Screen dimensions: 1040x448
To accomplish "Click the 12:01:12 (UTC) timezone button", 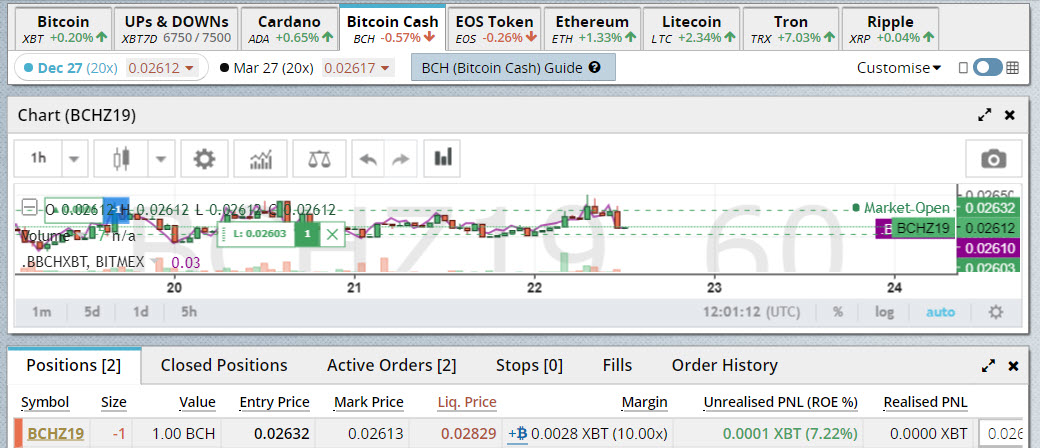I will point(751,312).
